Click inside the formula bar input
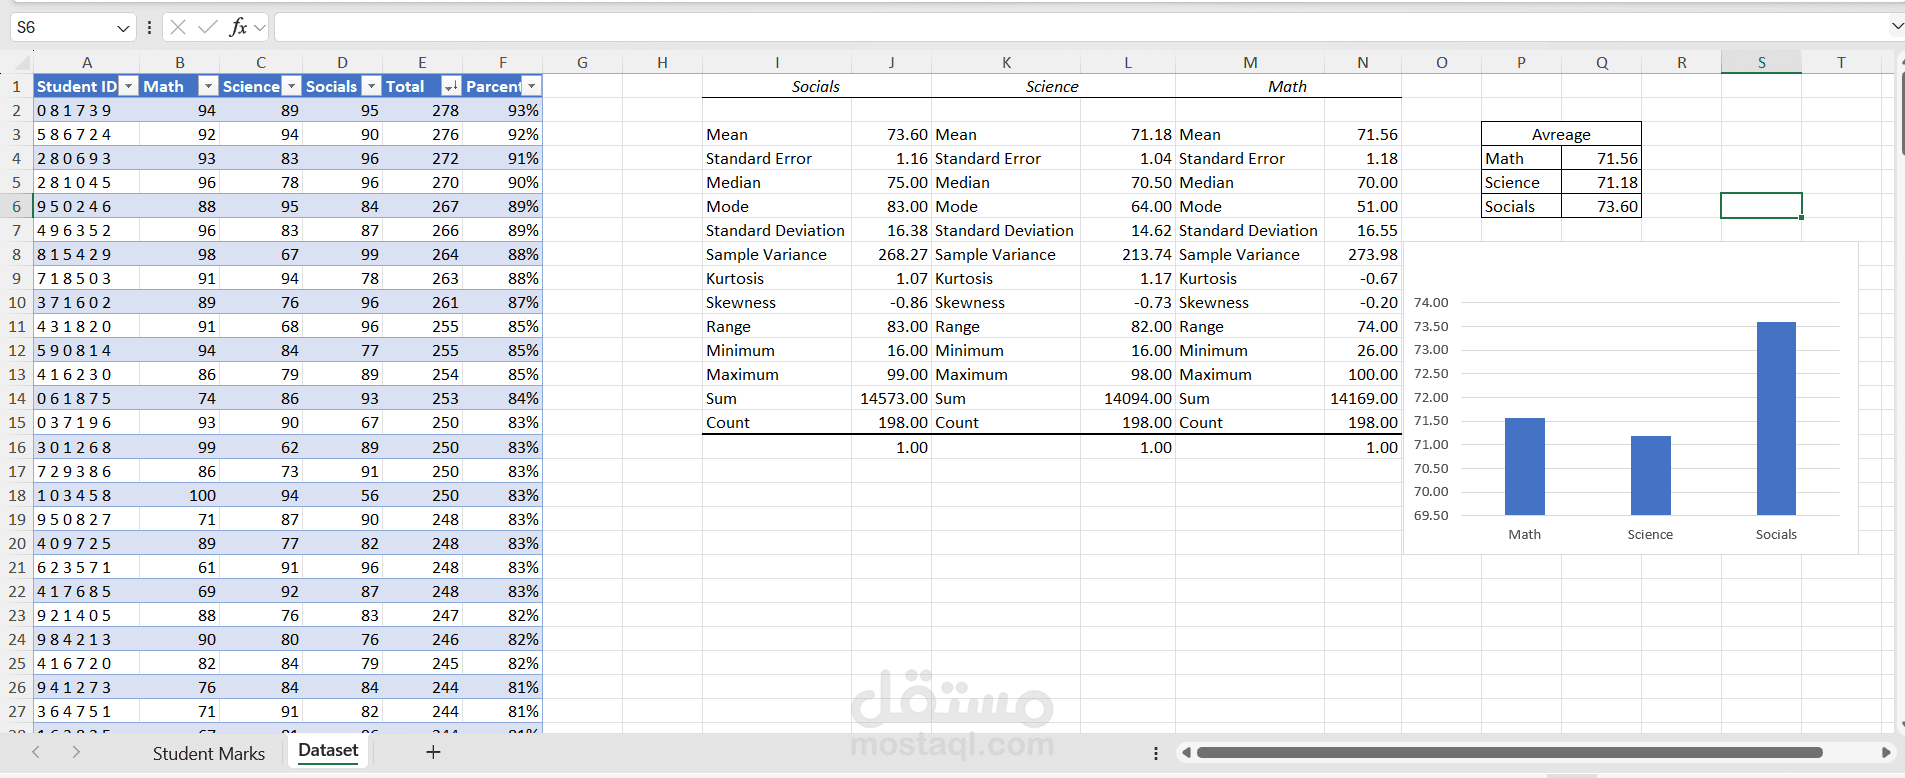Viewport: 1905px width, 778px height. tap(1080, 27)
